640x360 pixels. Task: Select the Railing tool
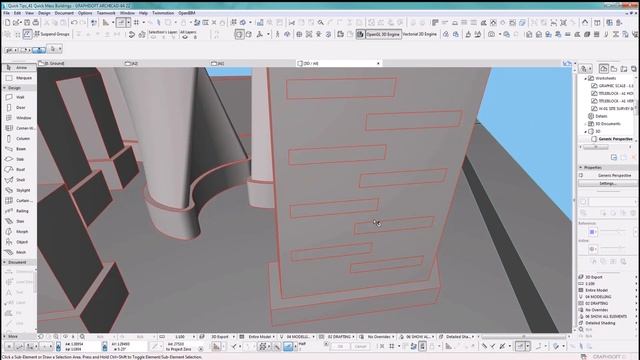[18, 211]
